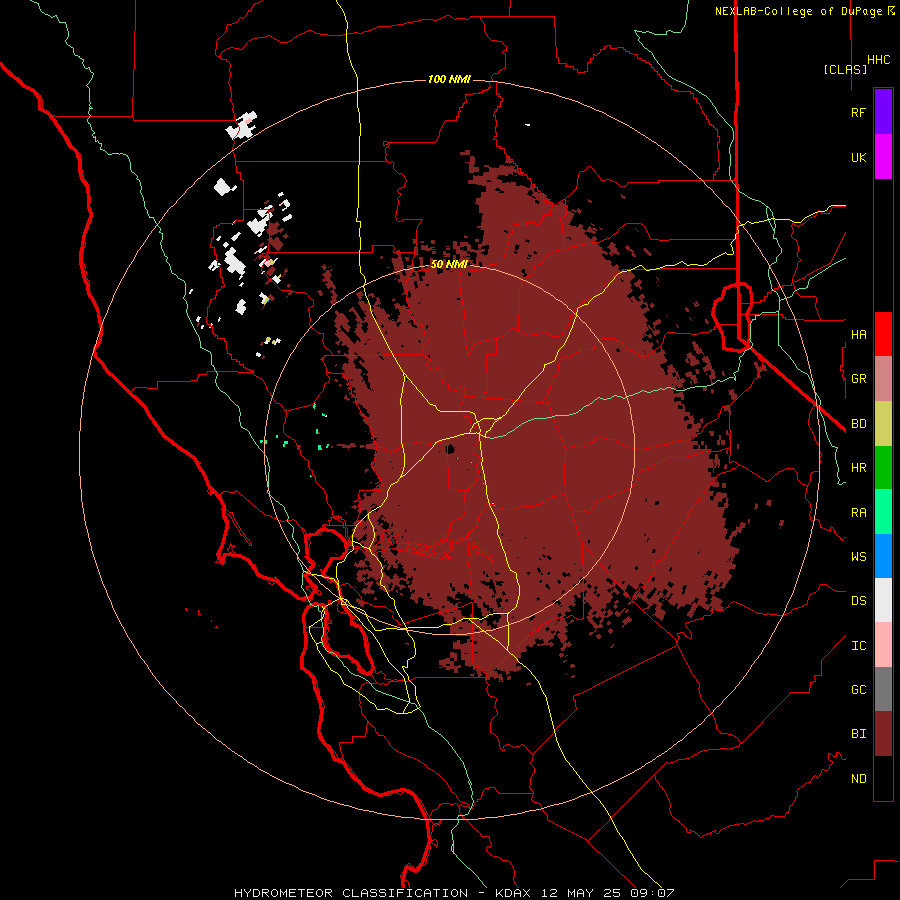Pick the green HR legend swatch
This screenshot has height=900, width=900.
click(883, 468)
